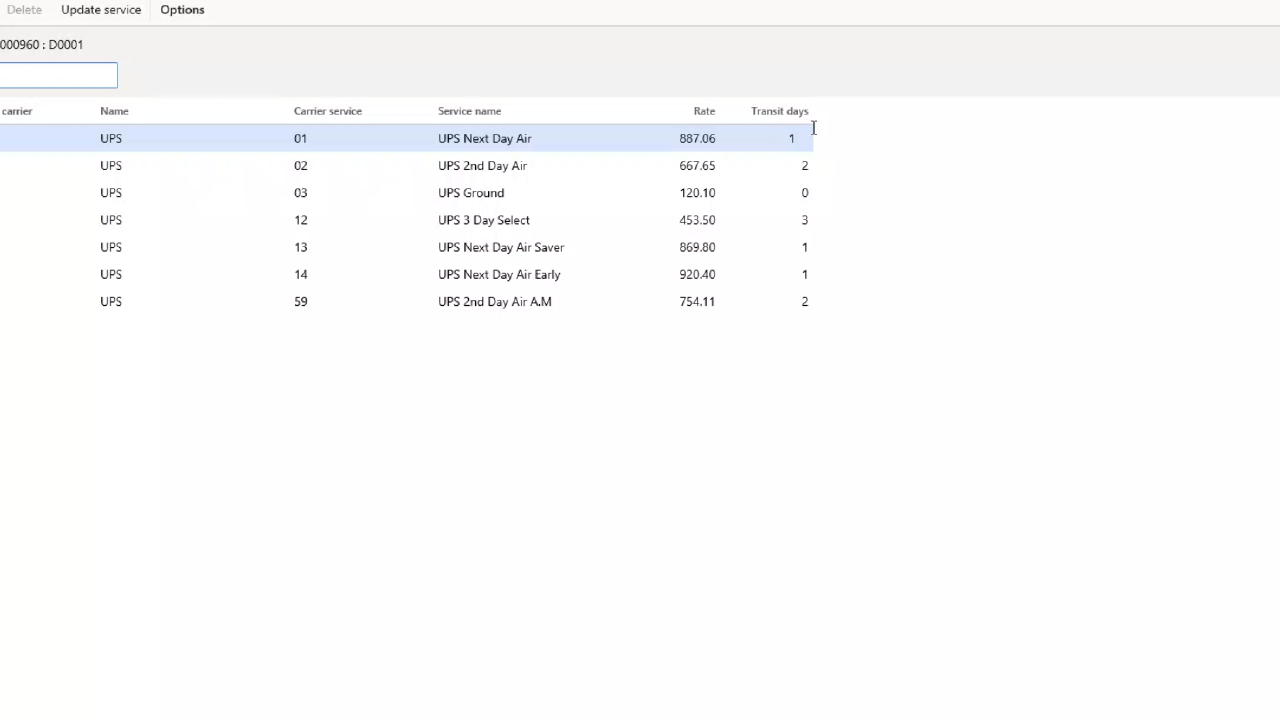Image resolution: width=1280 pixels, height=720 pixels.
Task: Click the Rate column header
Action: point(704,111)
